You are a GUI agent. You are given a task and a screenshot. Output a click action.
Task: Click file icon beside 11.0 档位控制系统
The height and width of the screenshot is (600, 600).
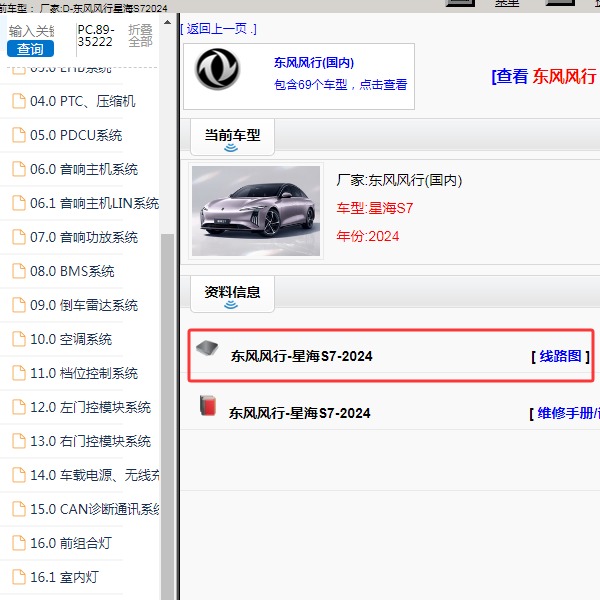click(x=19, y=373)
